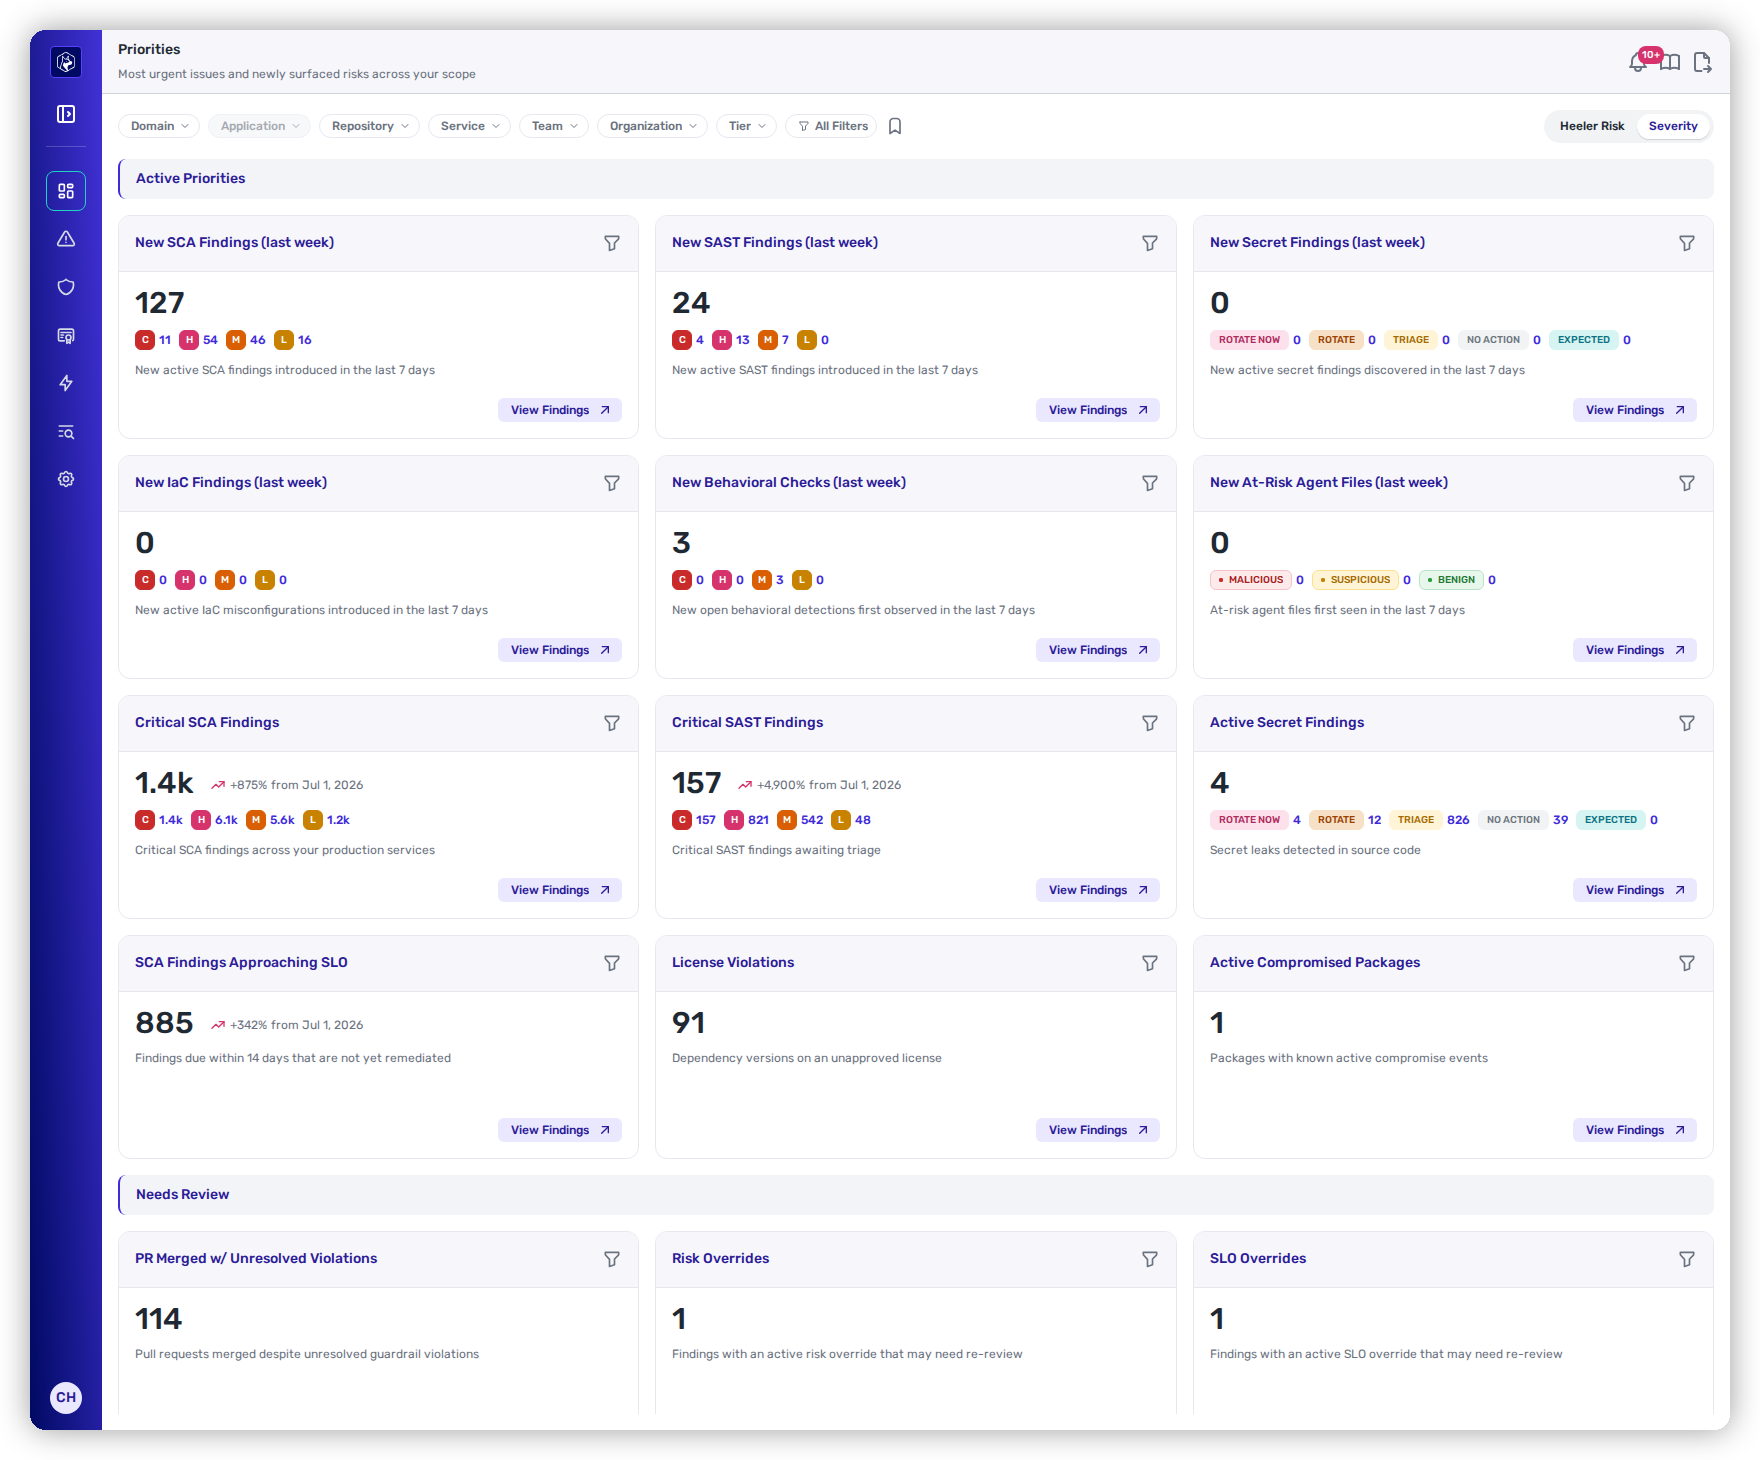This screenshot has height=1460, width=1760.
Task: Click the filter icon on License Violations card
Action: (1150, 963)
